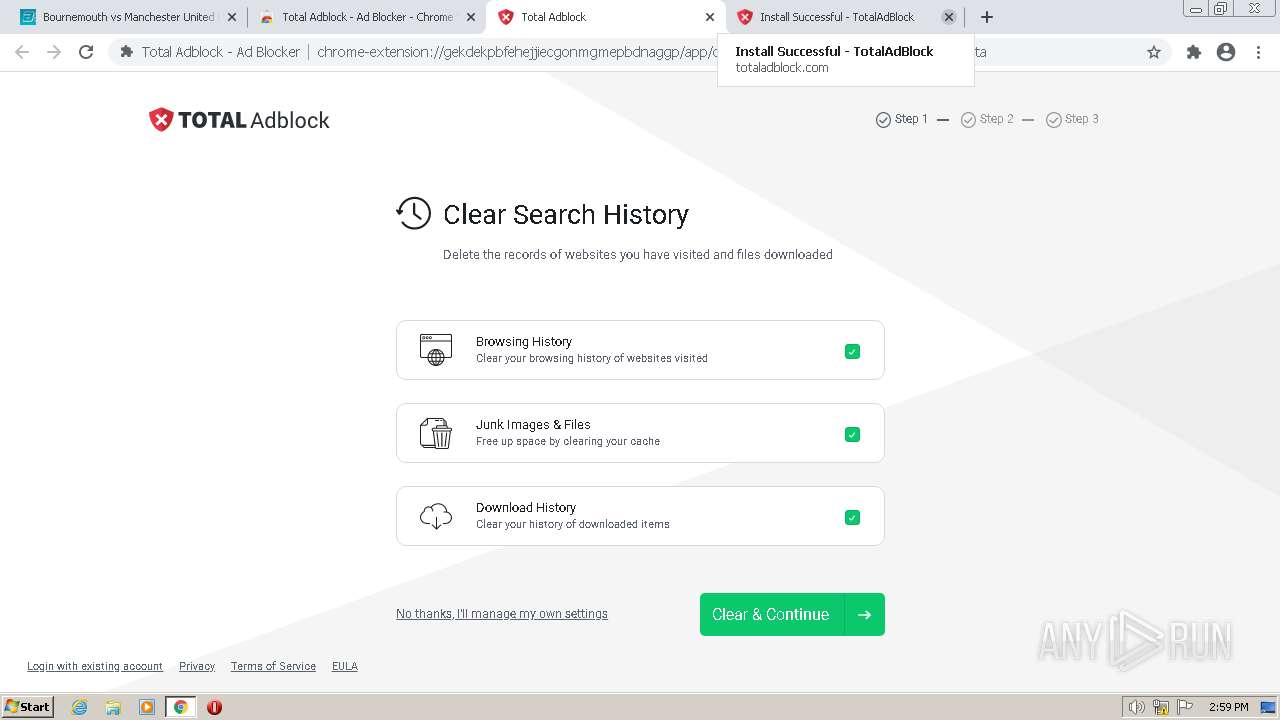The image size is (1280, 720).
Task: Open the EULA link
Action: tap(345, 666)
